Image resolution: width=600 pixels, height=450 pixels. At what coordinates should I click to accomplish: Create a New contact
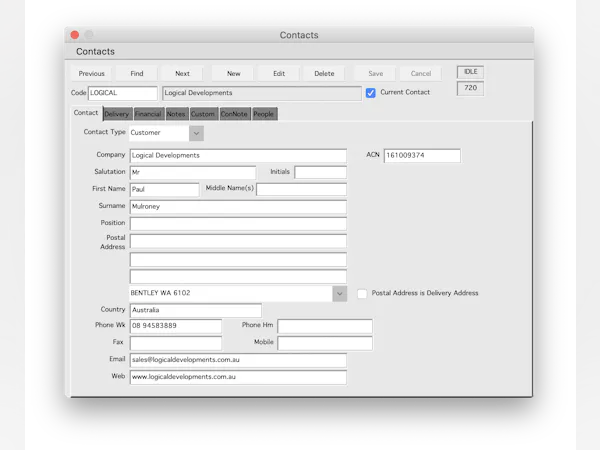[233, 73]
